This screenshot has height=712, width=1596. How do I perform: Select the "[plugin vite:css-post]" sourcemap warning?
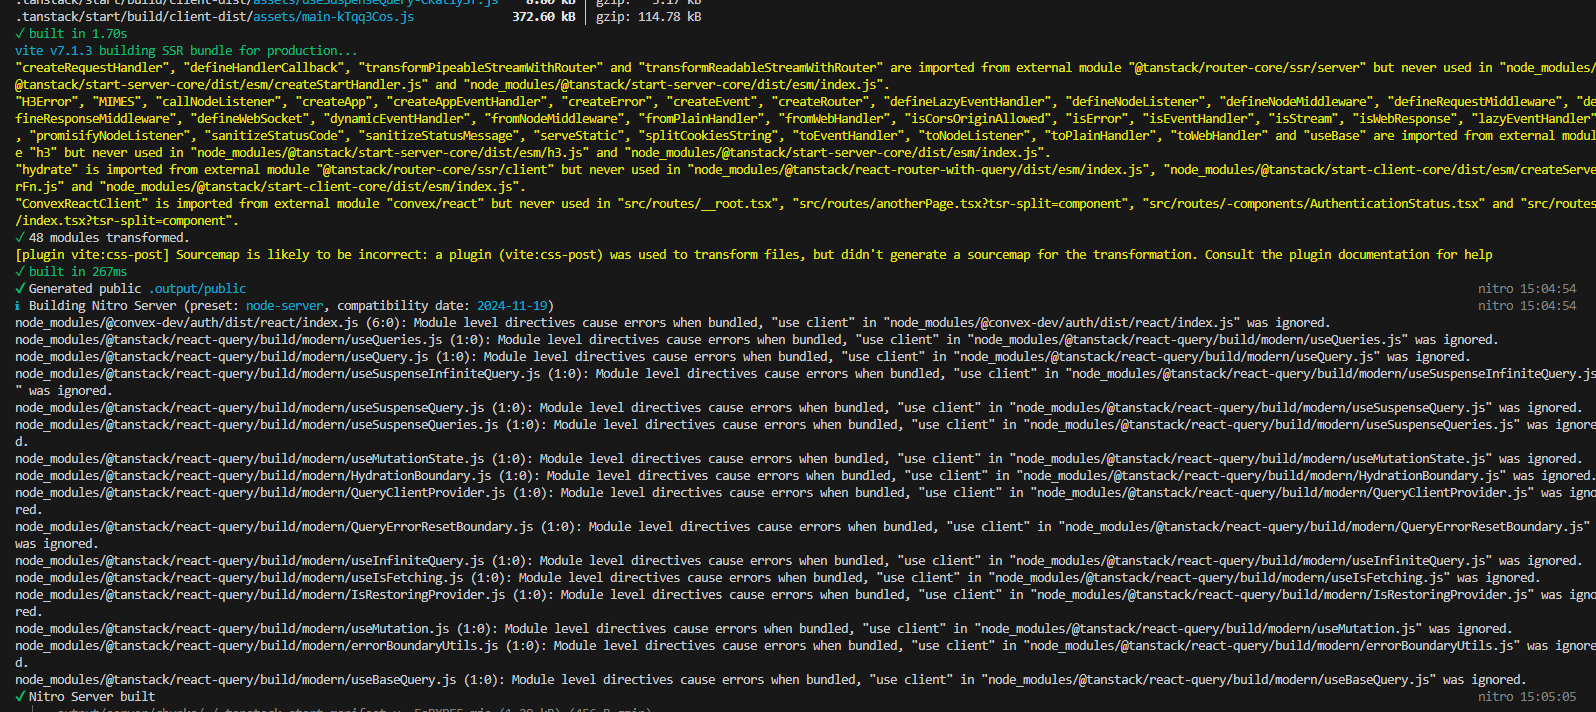(754, 254)
